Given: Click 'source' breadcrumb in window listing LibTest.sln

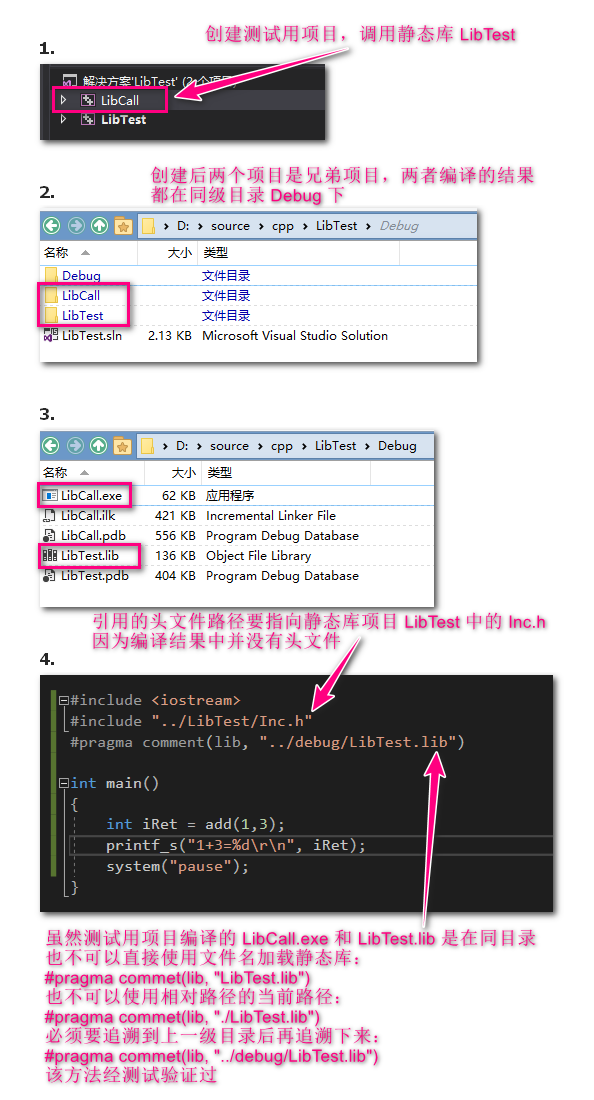Looking at the screenshot, I should coord(230,226).
